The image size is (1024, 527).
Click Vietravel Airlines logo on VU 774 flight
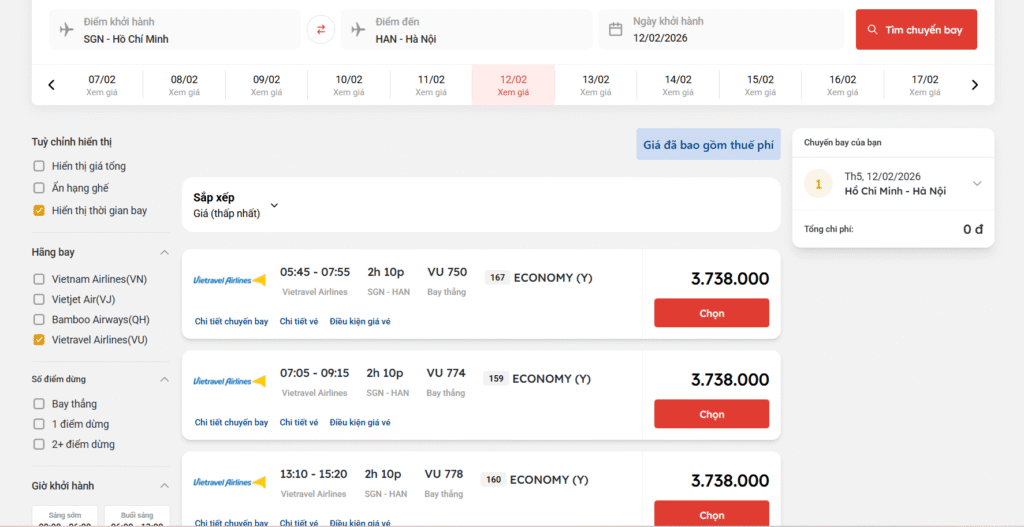click(229, 381)
